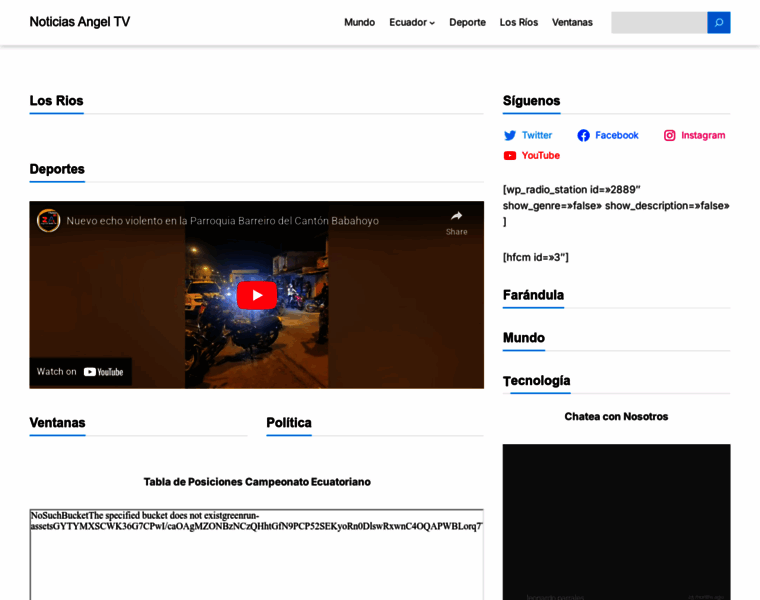Open the Facebook logo icon
The image size is (760, 600).
click(x=584, y=135)
